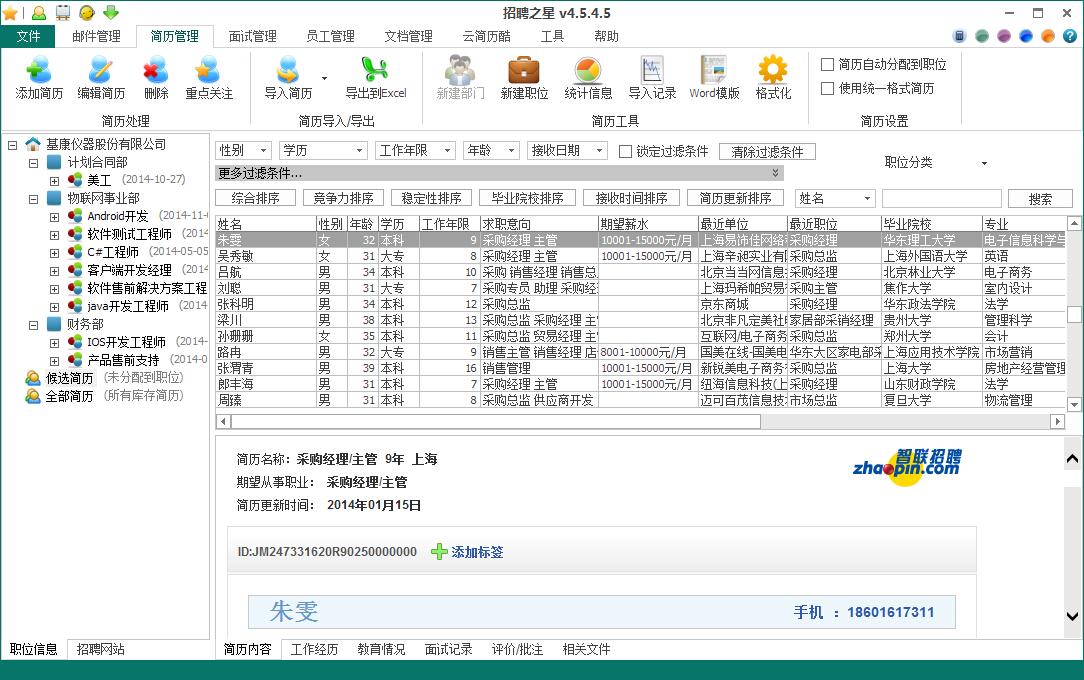The image size is (1084, 680).
Task: Open the 新建职位 briefcase icon
Action: [x=524, y=71]
